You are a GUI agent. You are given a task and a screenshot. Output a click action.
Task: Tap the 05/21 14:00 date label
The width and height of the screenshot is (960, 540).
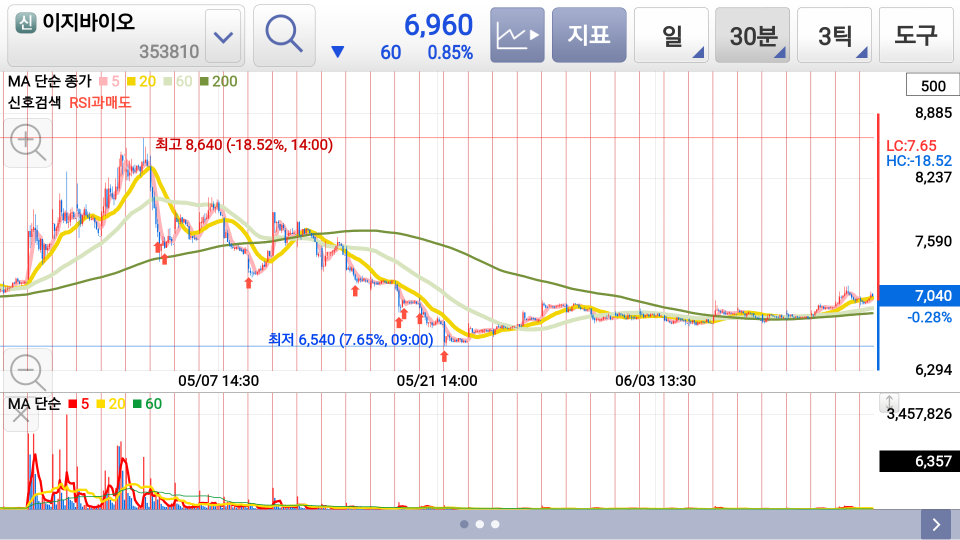click(x=437, y=381)
